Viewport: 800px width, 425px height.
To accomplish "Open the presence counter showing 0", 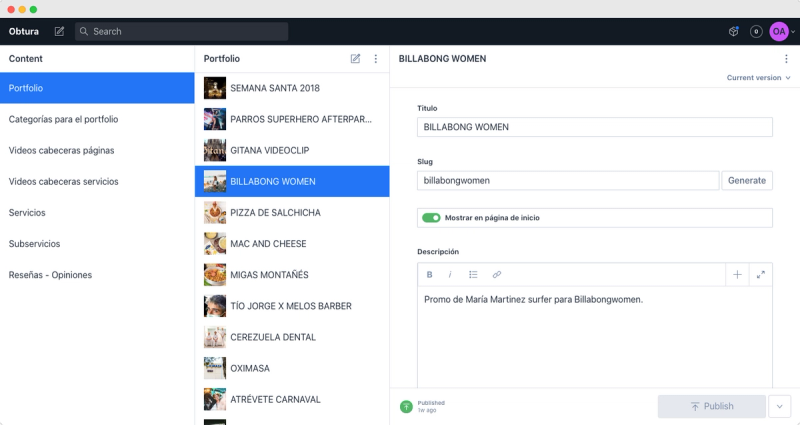I will tap(756, 32).
